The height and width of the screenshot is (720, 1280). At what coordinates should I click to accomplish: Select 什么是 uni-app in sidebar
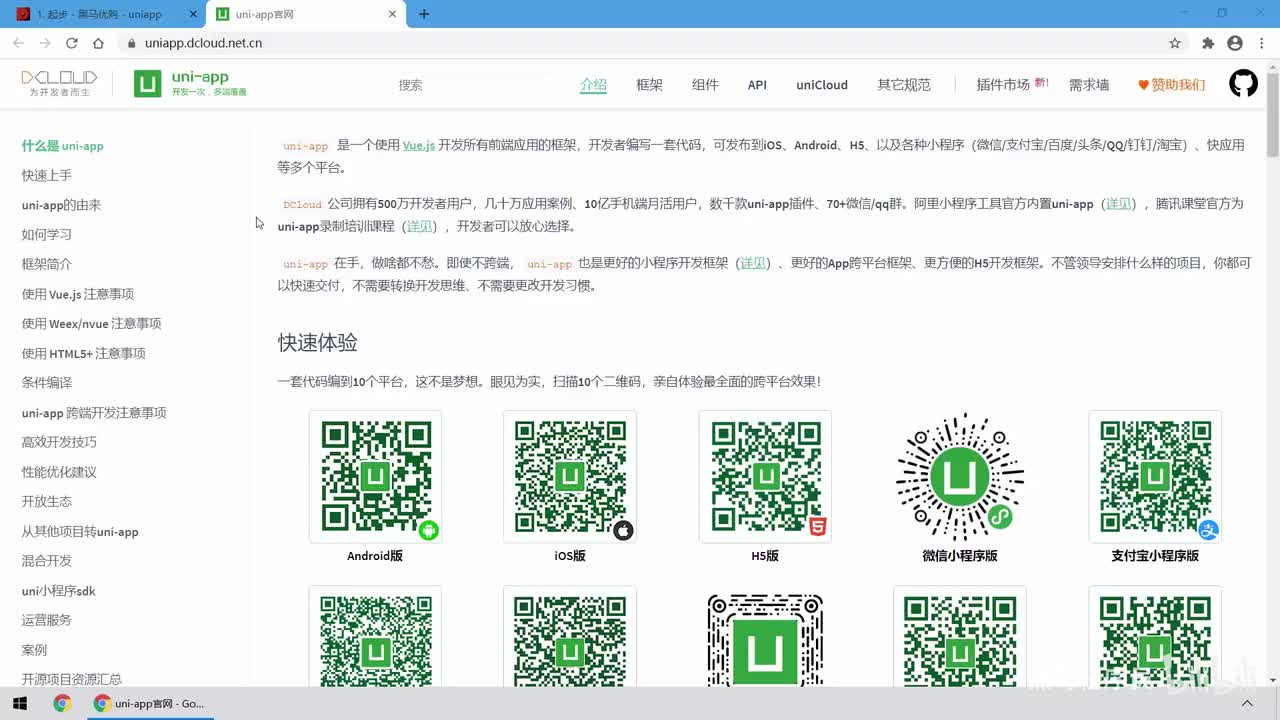pyautogui.click(x=63, y=146)
